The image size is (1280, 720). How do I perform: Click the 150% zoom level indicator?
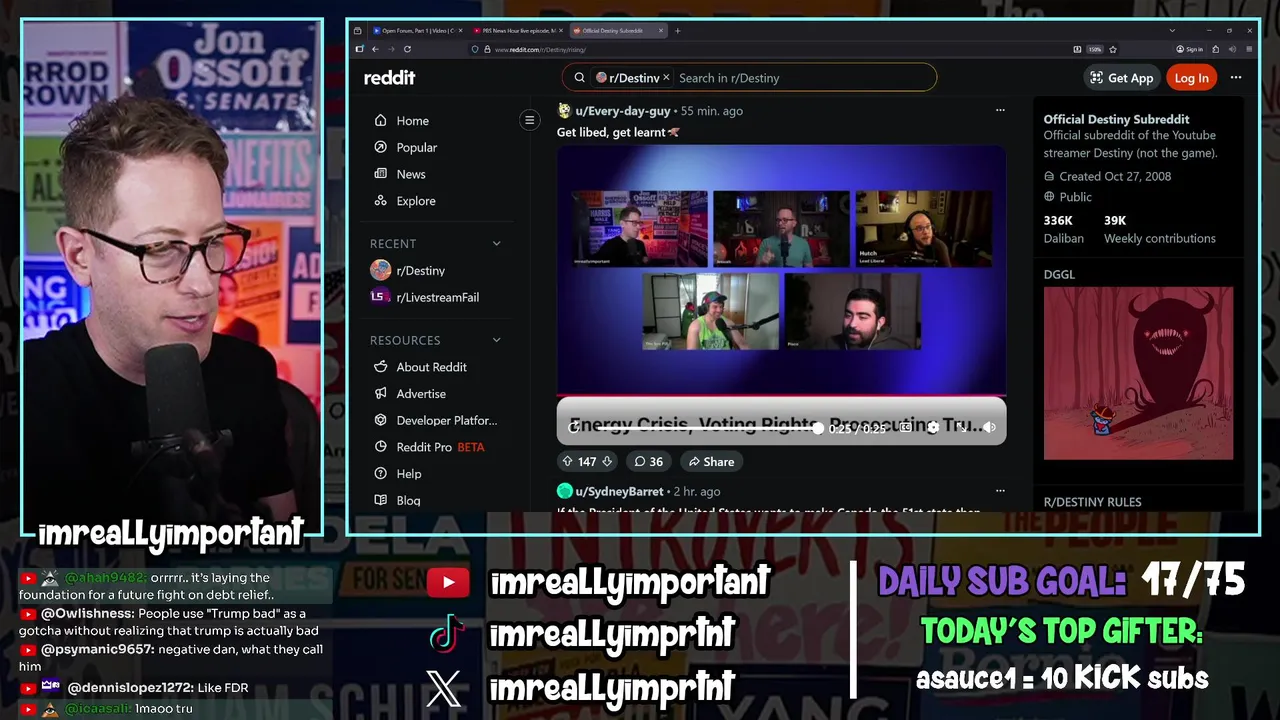click(x=1095, y=49)
